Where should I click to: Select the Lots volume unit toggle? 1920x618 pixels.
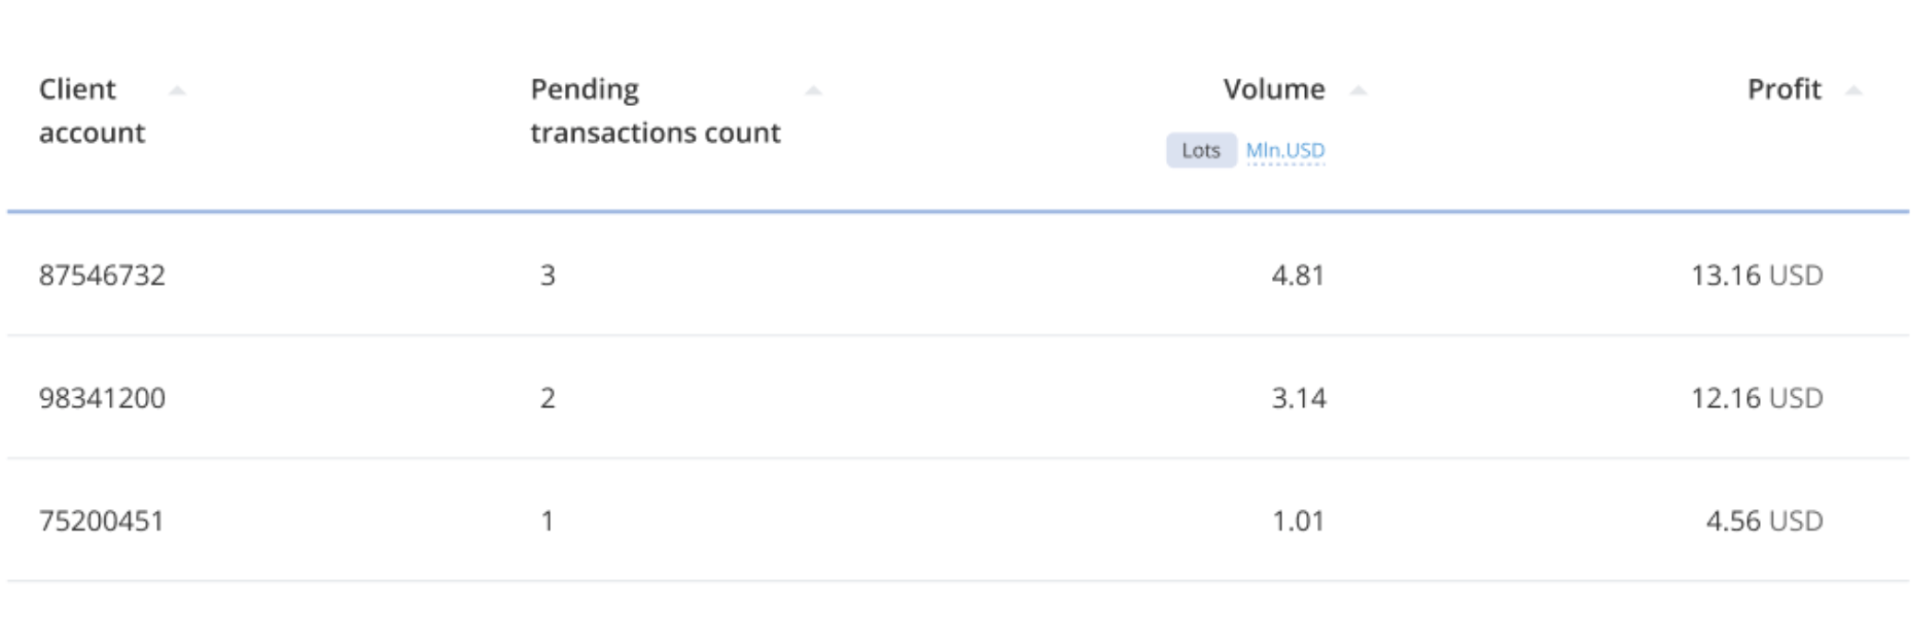point(1201,151)
